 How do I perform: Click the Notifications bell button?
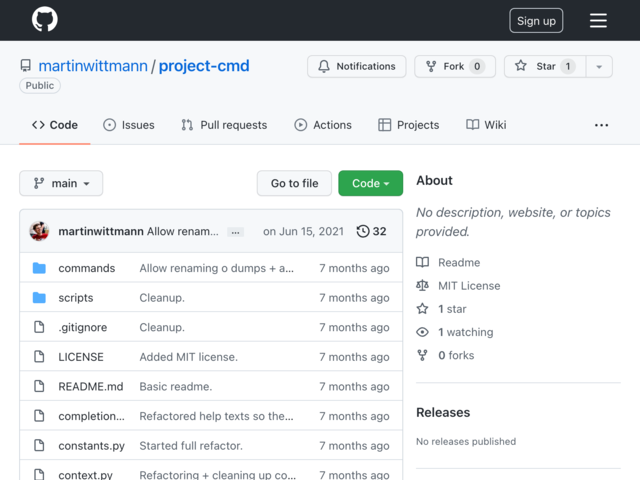[x=356, y=66]
